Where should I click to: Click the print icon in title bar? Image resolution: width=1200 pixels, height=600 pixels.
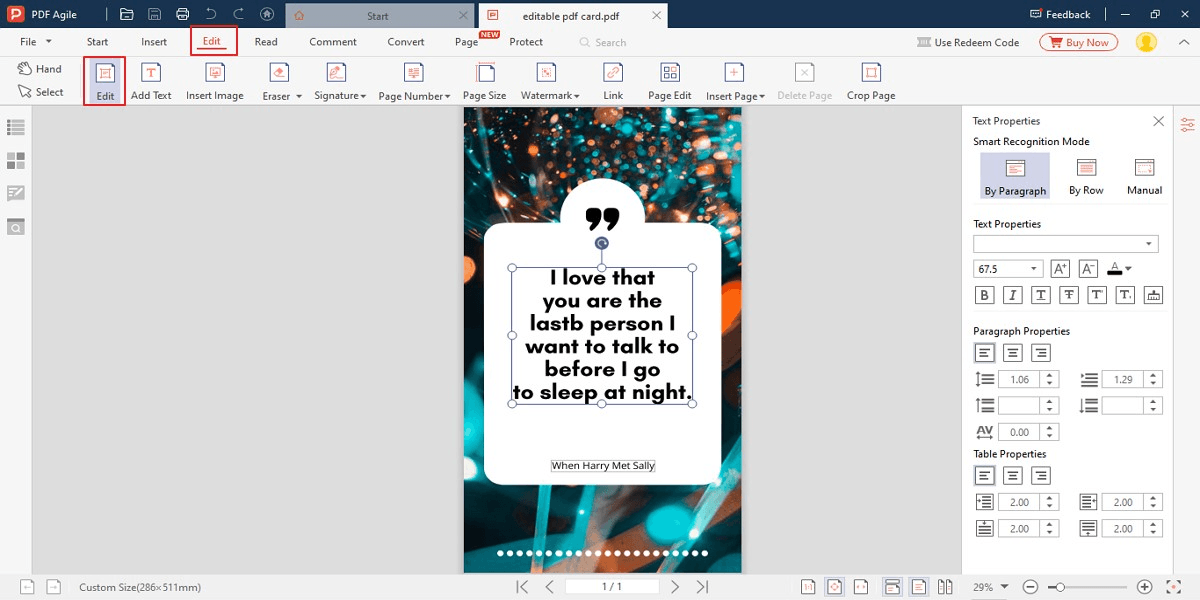point(182,15)
